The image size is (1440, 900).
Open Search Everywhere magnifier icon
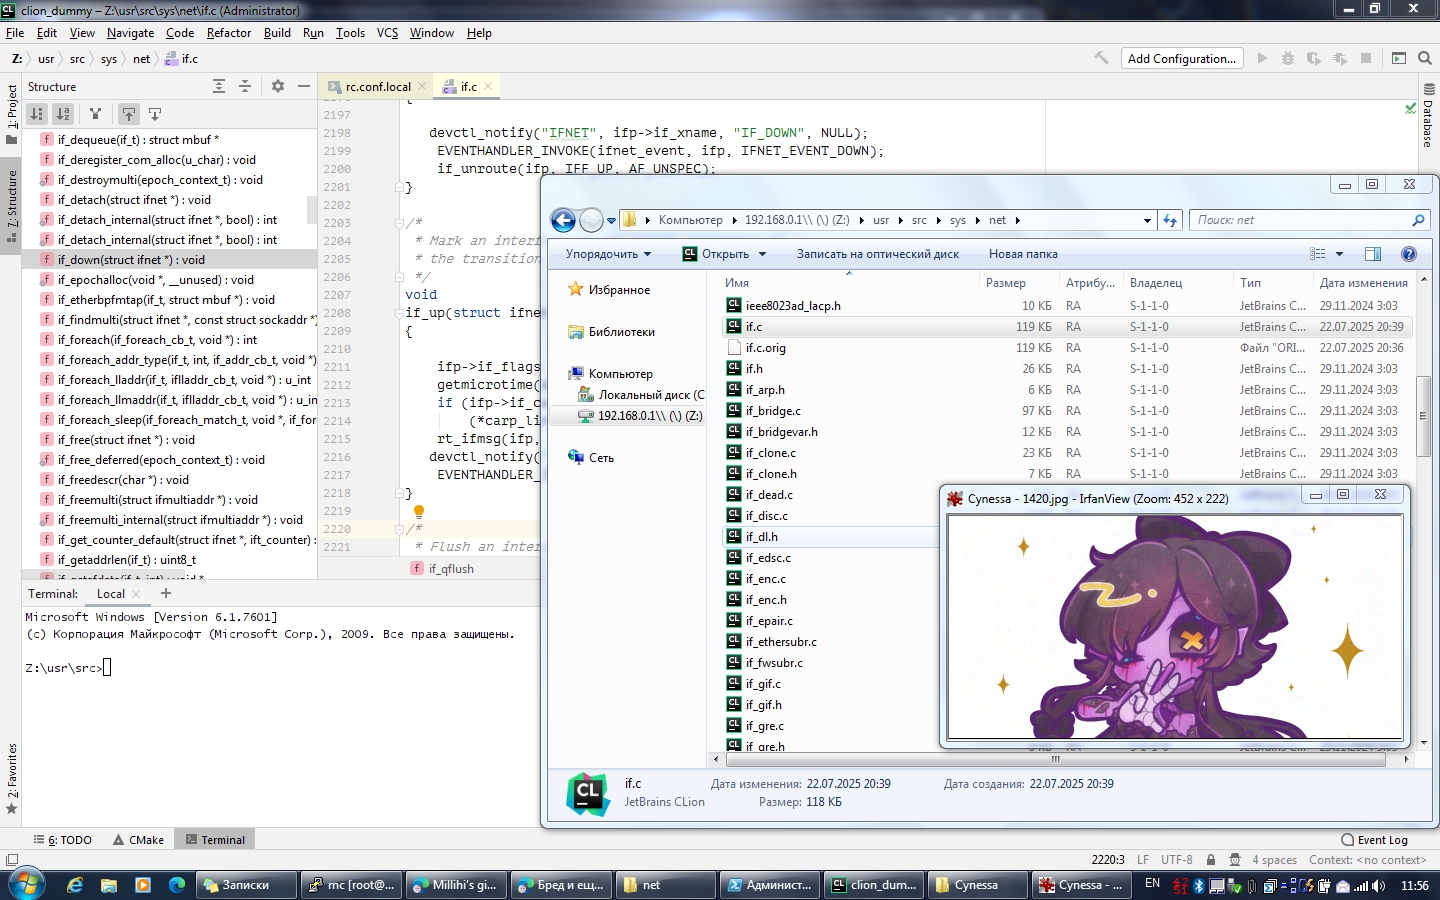coord(1425,58)
